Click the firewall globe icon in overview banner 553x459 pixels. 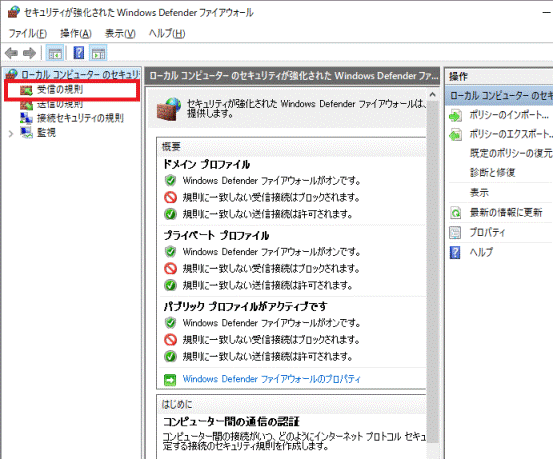[x=169, y=109]
